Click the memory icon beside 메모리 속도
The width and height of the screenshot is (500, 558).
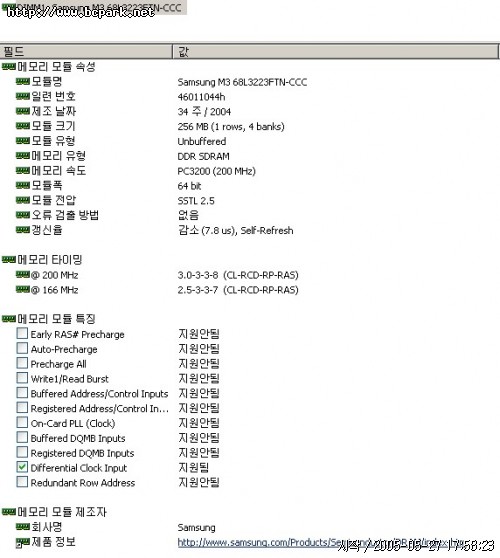(22, 170)
